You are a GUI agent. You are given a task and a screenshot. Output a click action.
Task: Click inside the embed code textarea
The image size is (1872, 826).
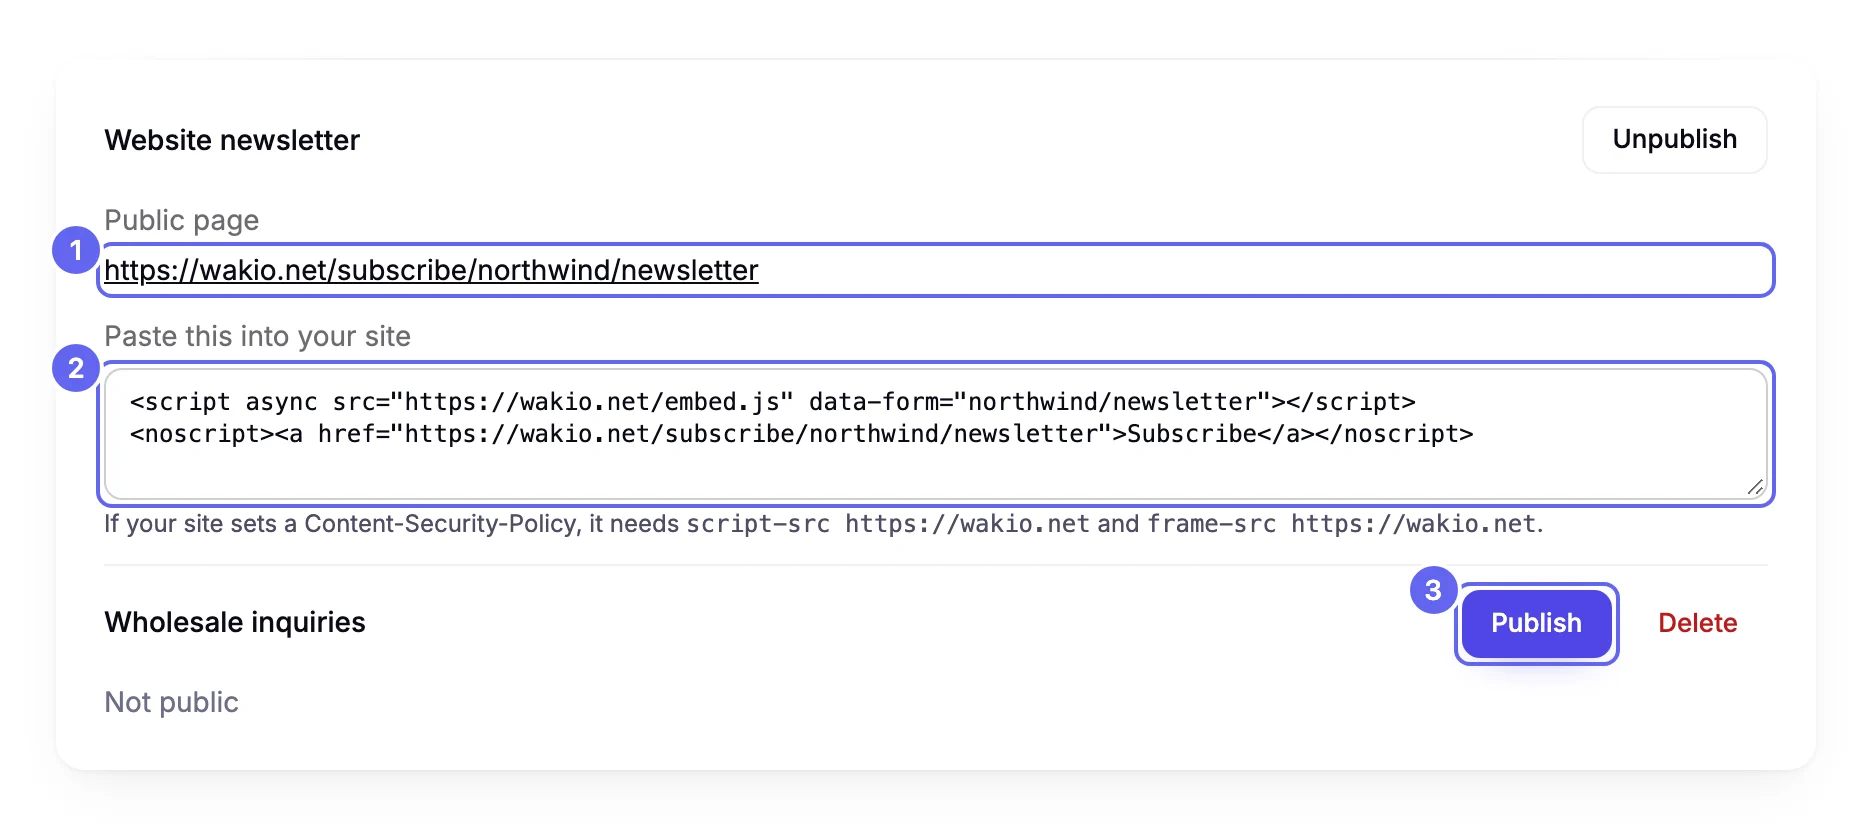click(x=935, y=434)
